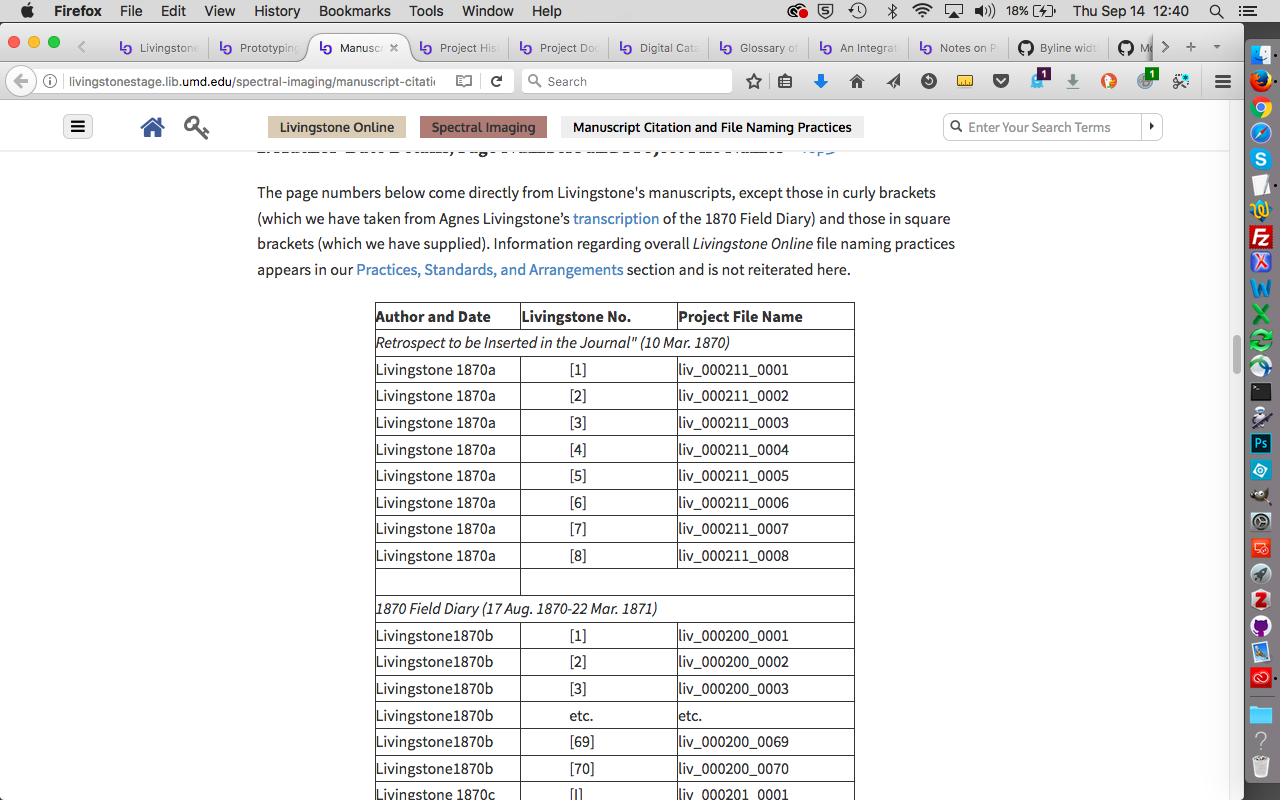Screen dimensions: 1280x800
Task: Switch to the Glossary tab
Action: coord(758,47)
